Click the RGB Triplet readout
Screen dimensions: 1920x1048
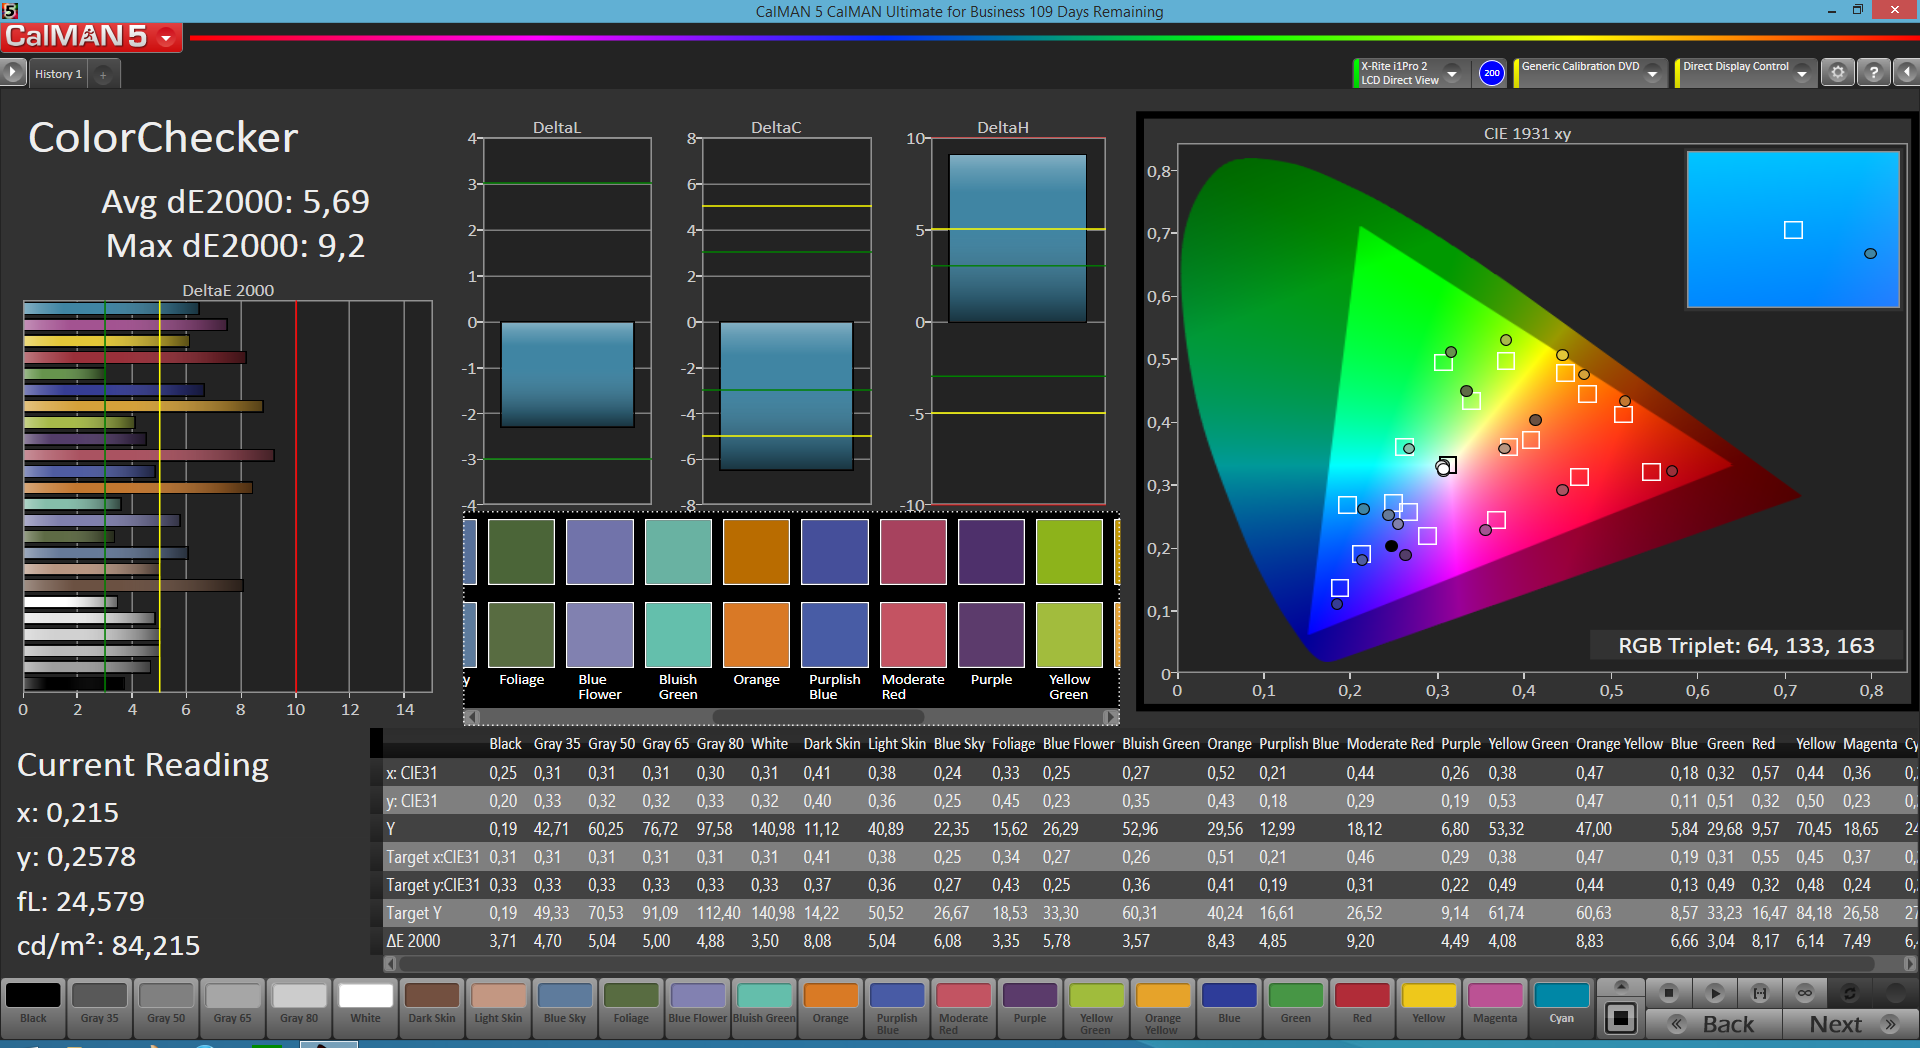click(x=1746, y=646)
